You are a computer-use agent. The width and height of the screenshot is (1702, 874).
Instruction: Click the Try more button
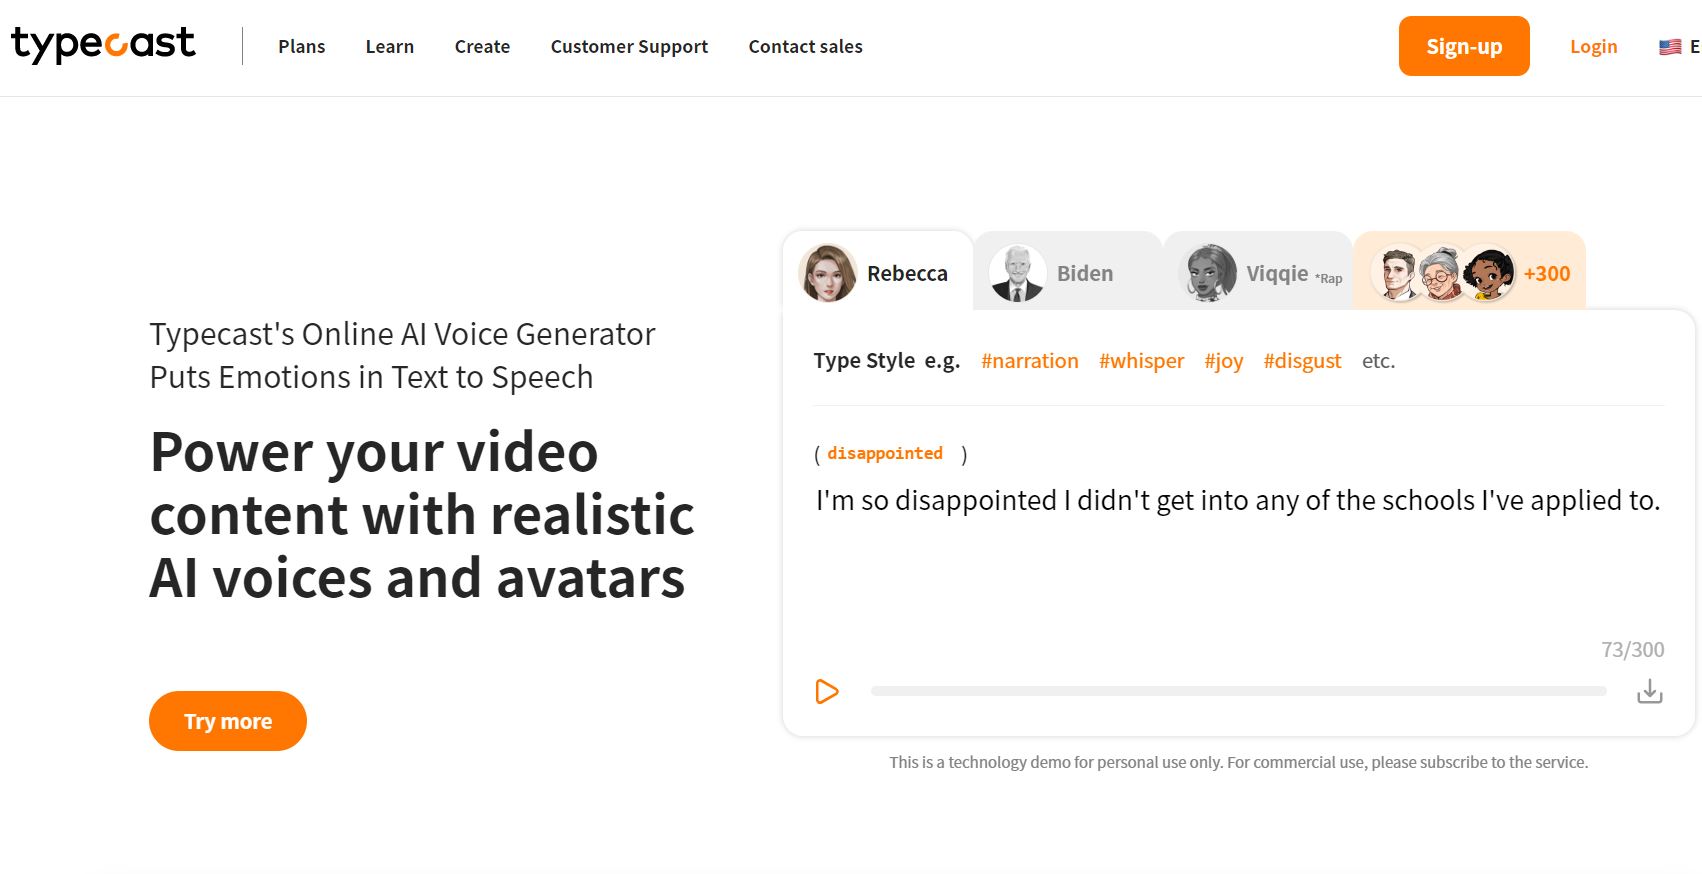228,721
